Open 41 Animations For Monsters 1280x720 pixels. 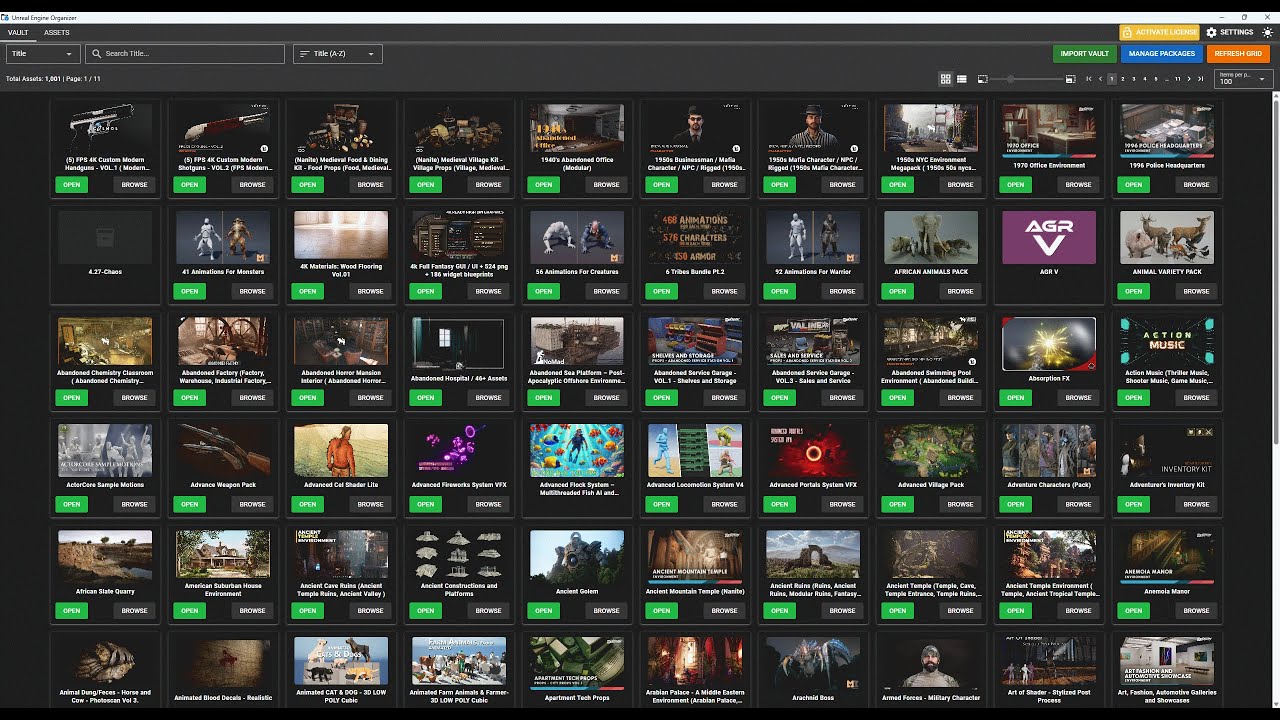(189, 291)
